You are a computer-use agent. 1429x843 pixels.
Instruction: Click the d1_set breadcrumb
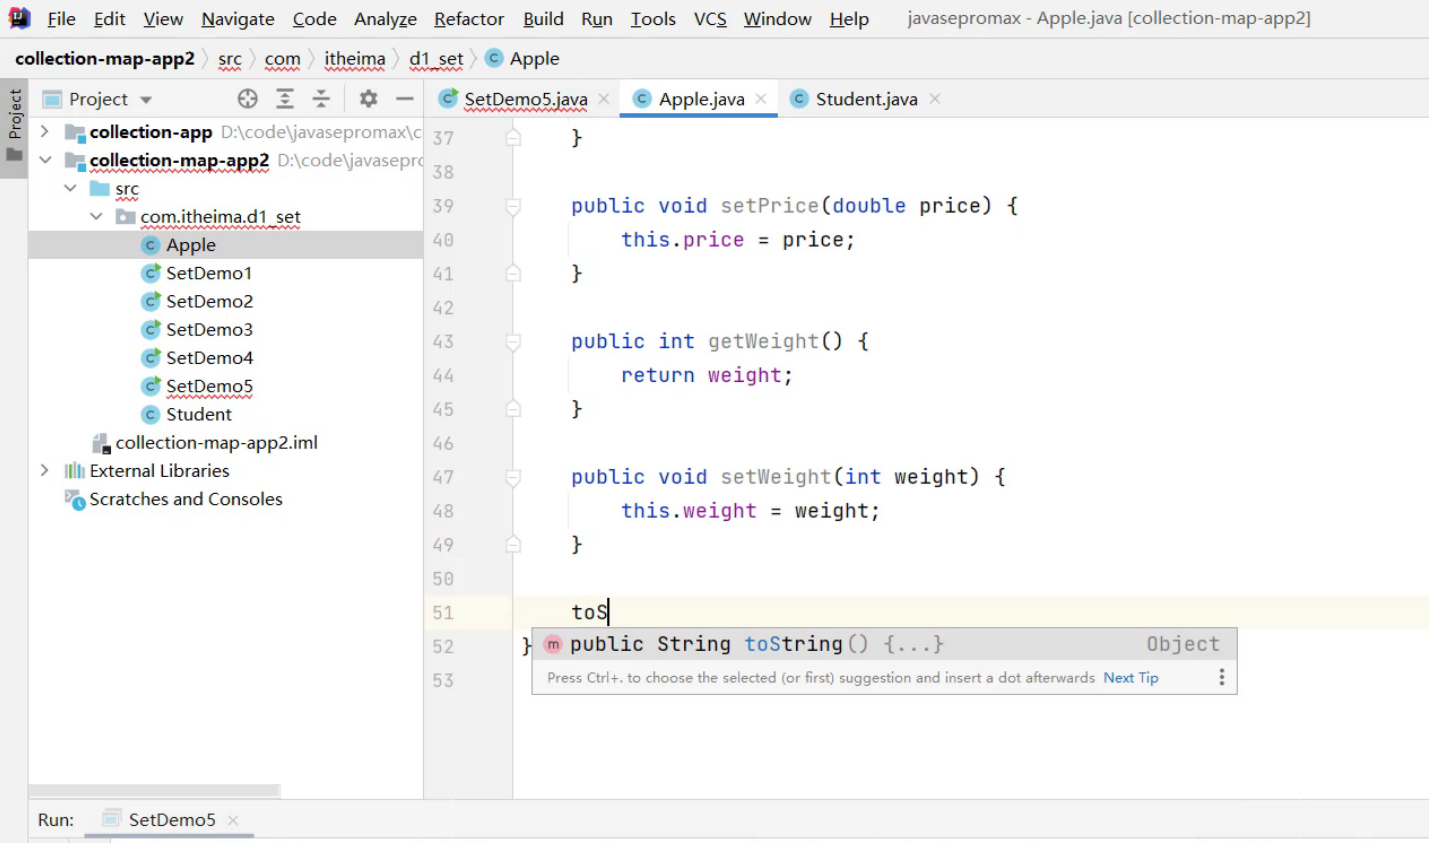click(436, 59)
